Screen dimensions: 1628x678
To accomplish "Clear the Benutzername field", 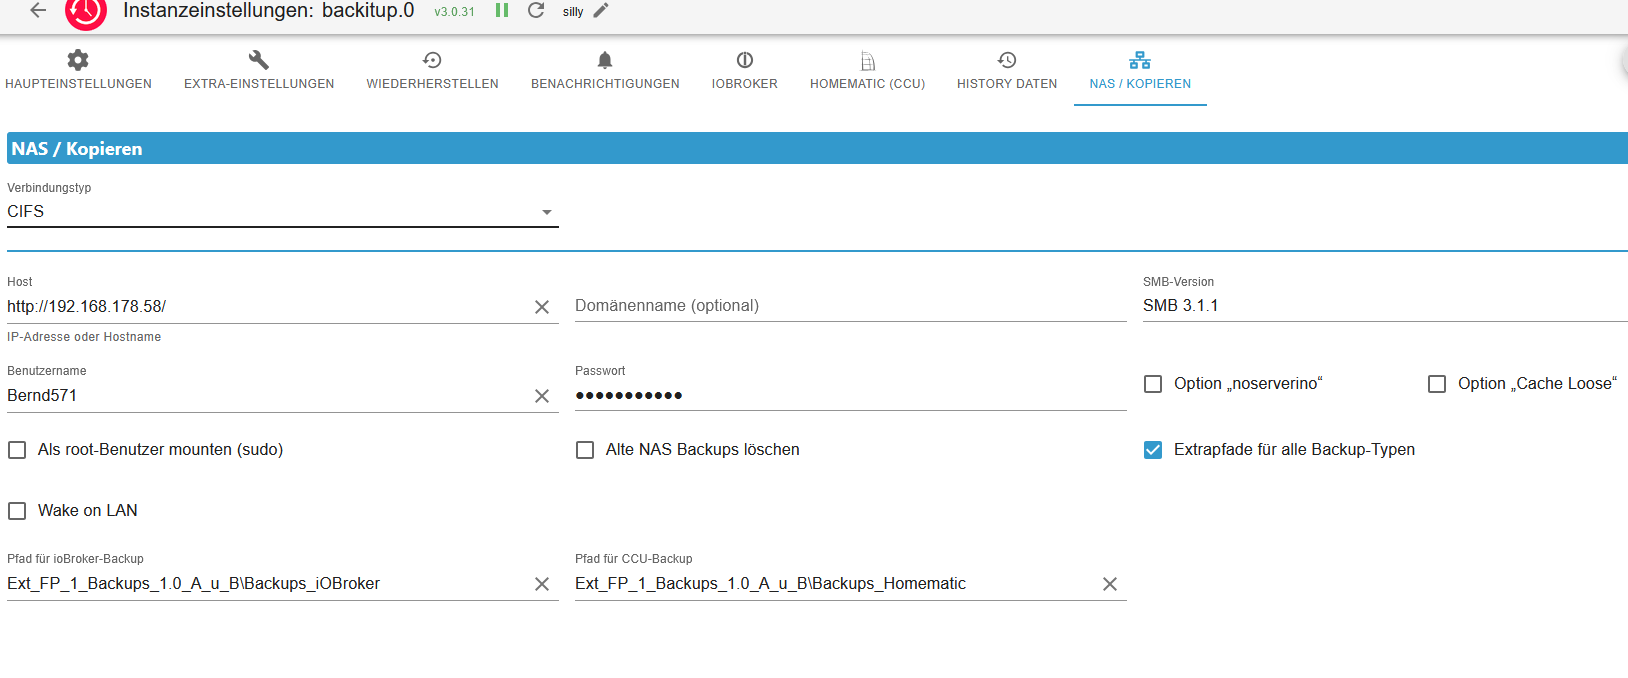I will (542, 396).
